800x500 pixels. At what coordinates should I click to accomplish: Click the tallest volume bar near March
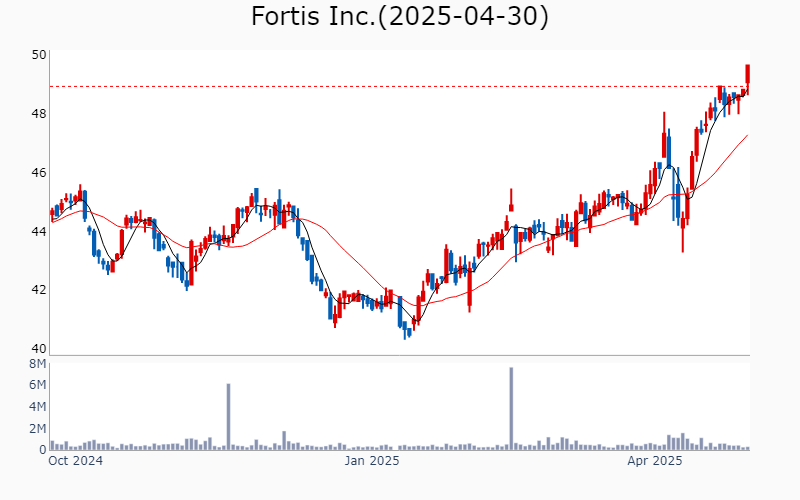pos(511,409)
